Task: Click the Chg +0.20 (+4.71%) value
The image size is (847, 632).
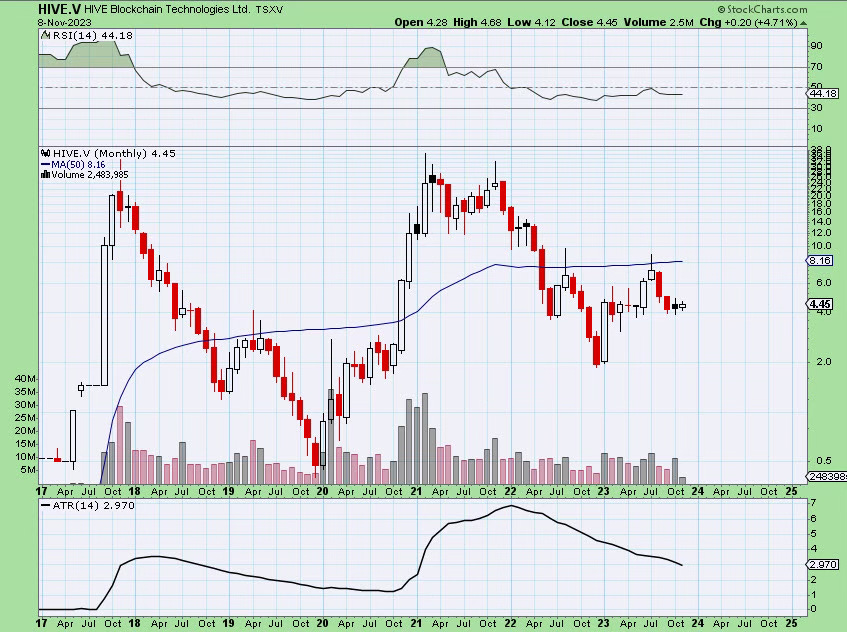Action: [x=748, y=22]
